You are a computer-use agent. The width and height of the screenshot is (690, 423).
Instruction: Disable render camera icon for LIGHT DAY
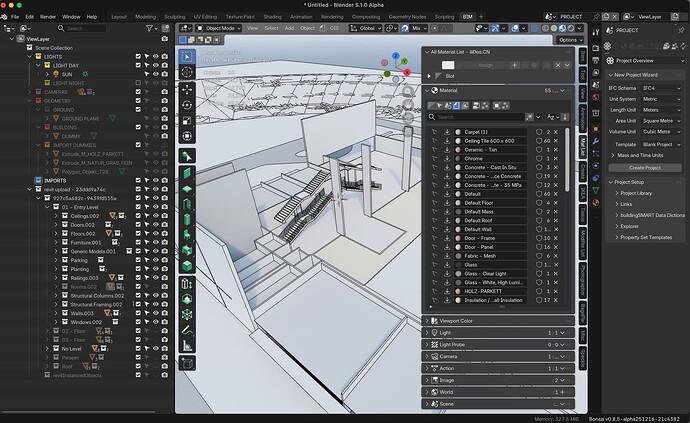pos(165,65)
